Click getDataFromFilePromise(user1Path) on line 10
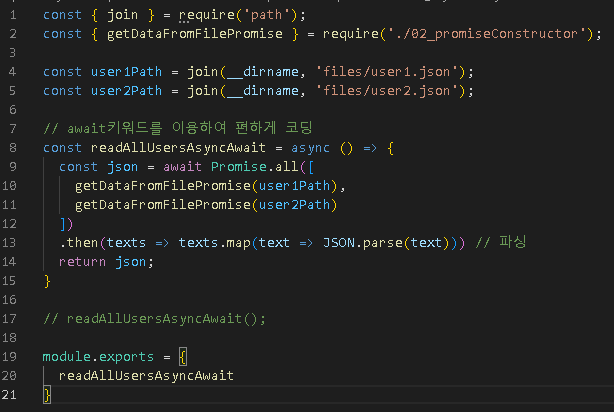The height and width of the screenshot is (412, 614). pos(206,186)
